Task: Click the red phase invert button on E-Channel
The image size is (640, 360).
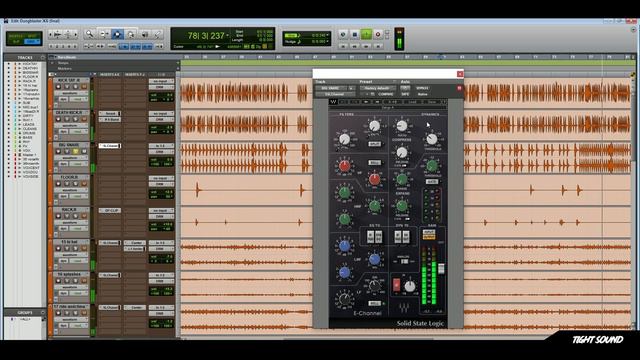Action: pyautogui.click(x=396, y=284)
